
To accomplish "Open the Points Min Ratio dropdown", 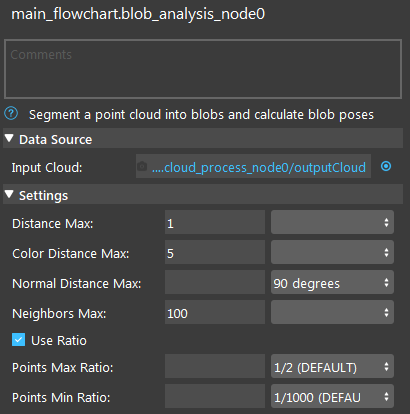I will click(x=332, y=396).
